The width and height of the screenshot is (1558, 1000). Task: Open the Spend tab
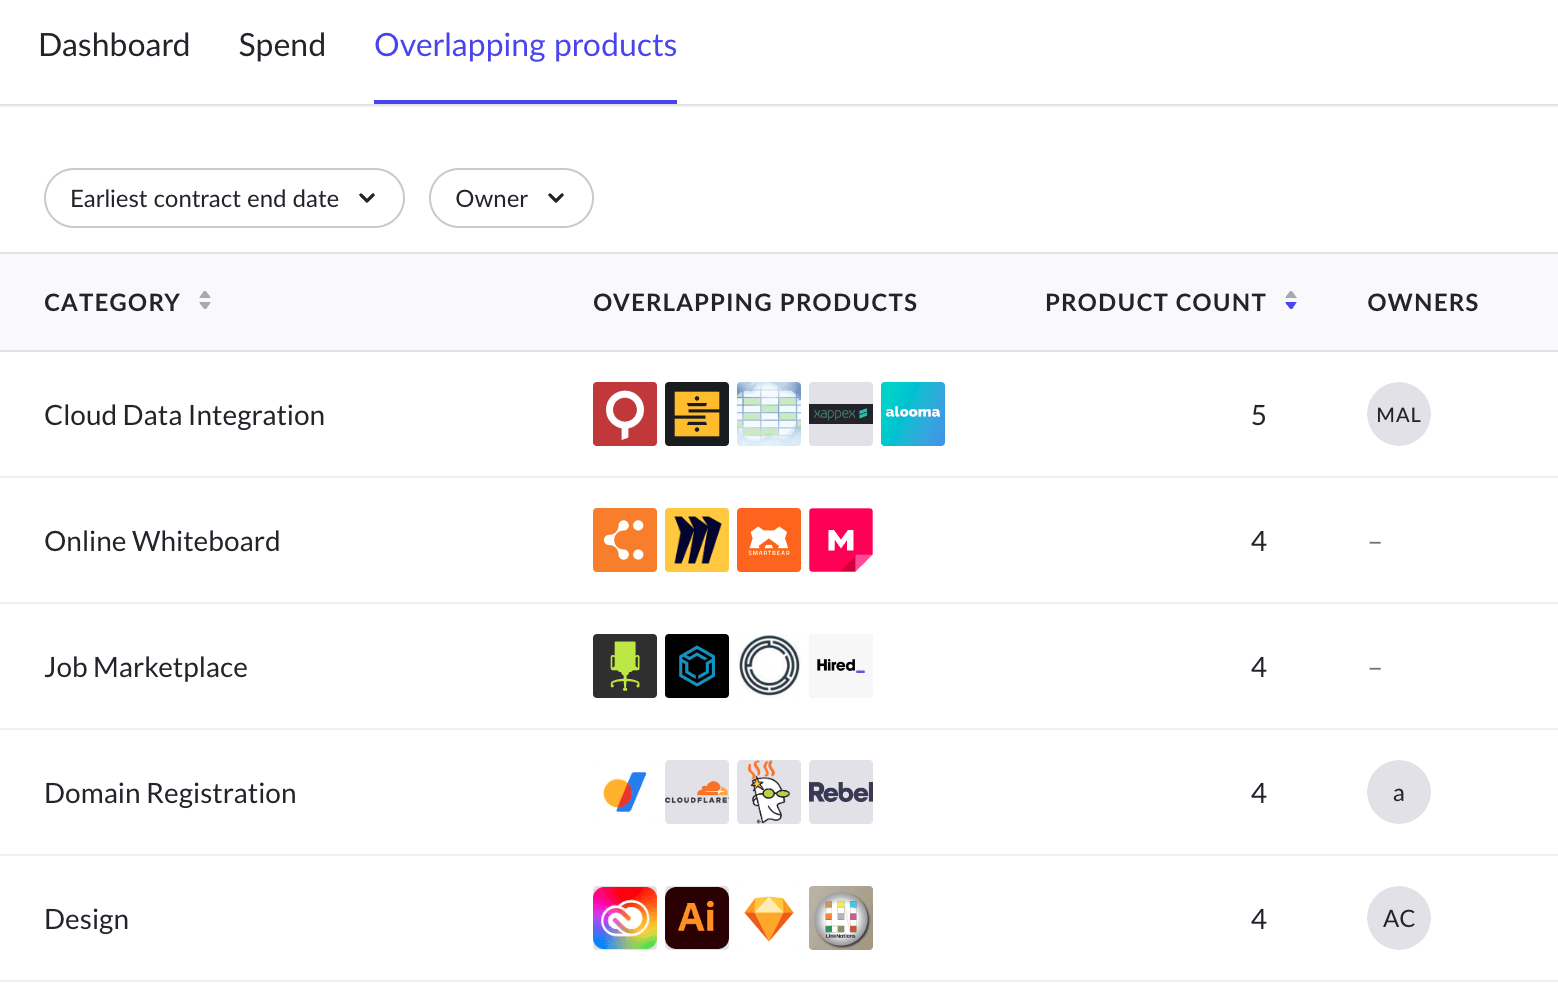click(x=282, y=45)
